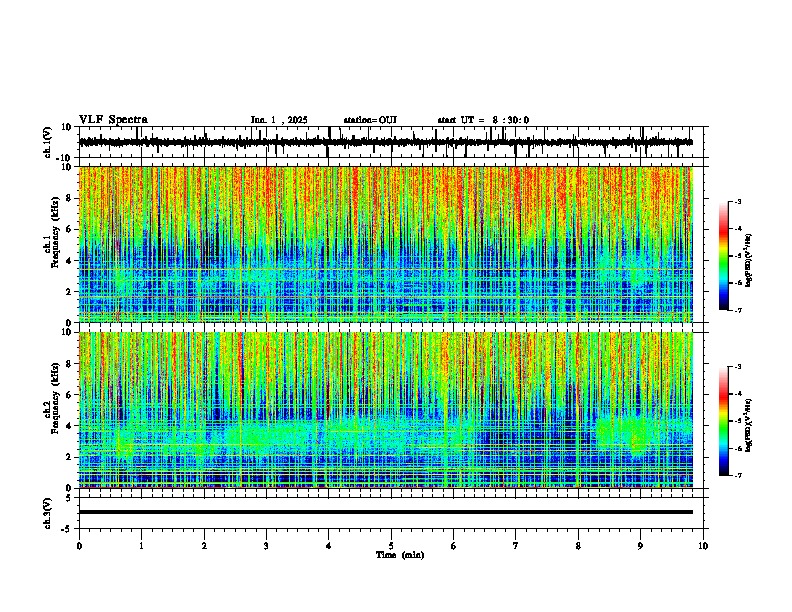Click the '6' kHz tick on ch.1 spectrogram axis
792x612 pixels.
[70, 229]
